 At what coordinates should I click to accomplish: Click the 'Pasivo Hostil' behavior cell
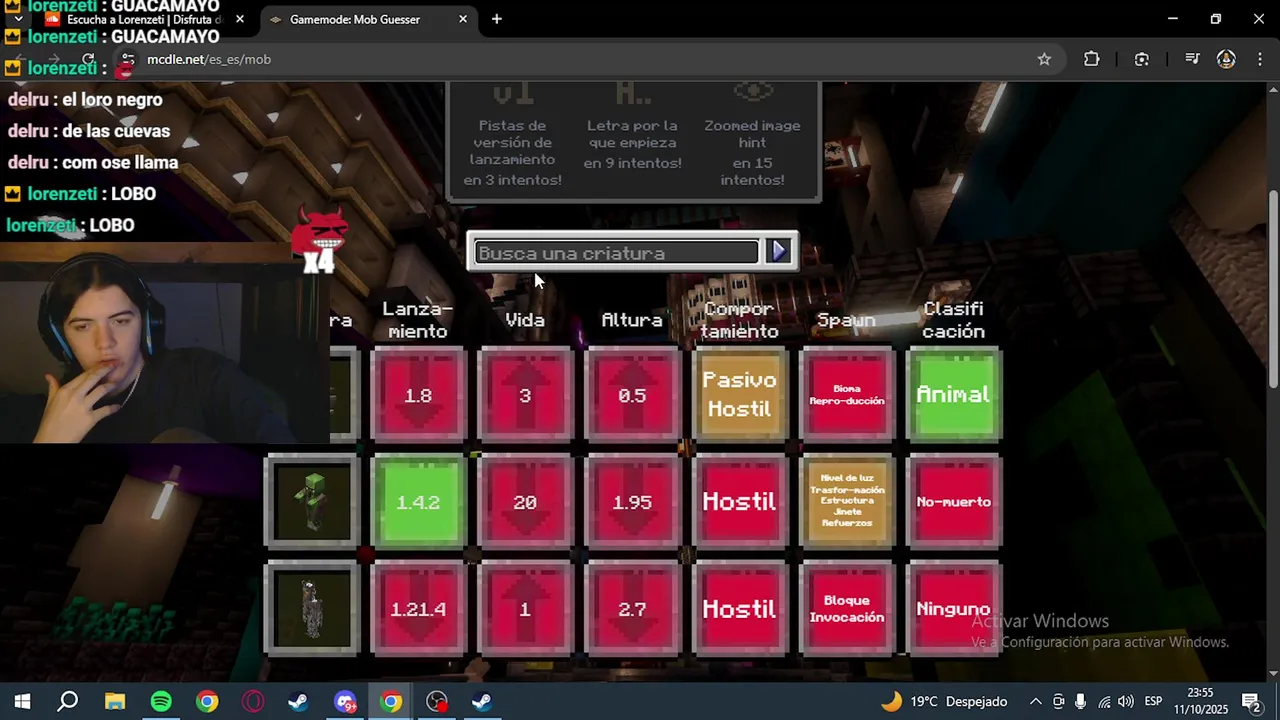739,395
